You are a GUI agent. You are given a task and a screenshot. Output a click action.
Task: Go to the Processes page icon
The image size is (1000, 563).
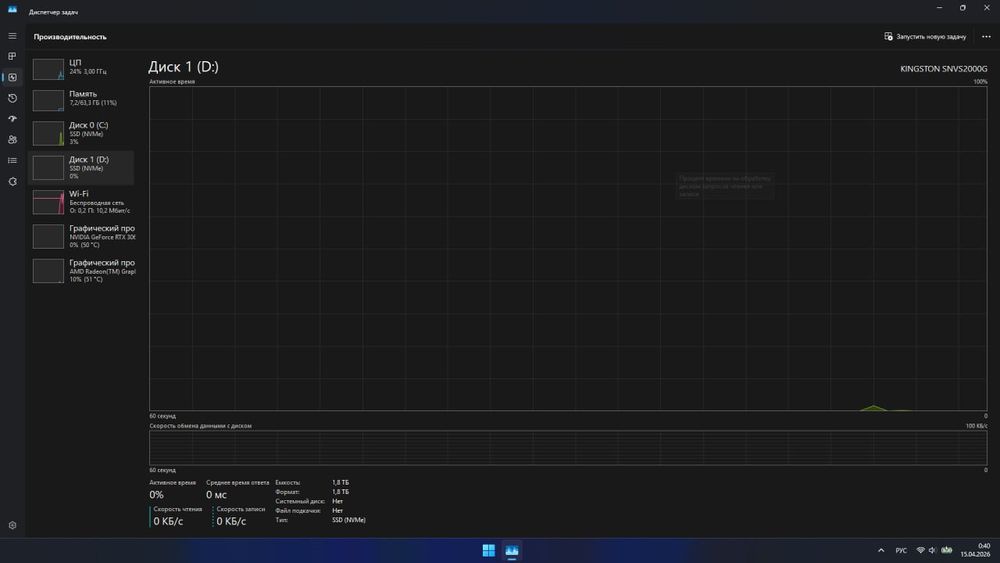[x=12, y=56]
